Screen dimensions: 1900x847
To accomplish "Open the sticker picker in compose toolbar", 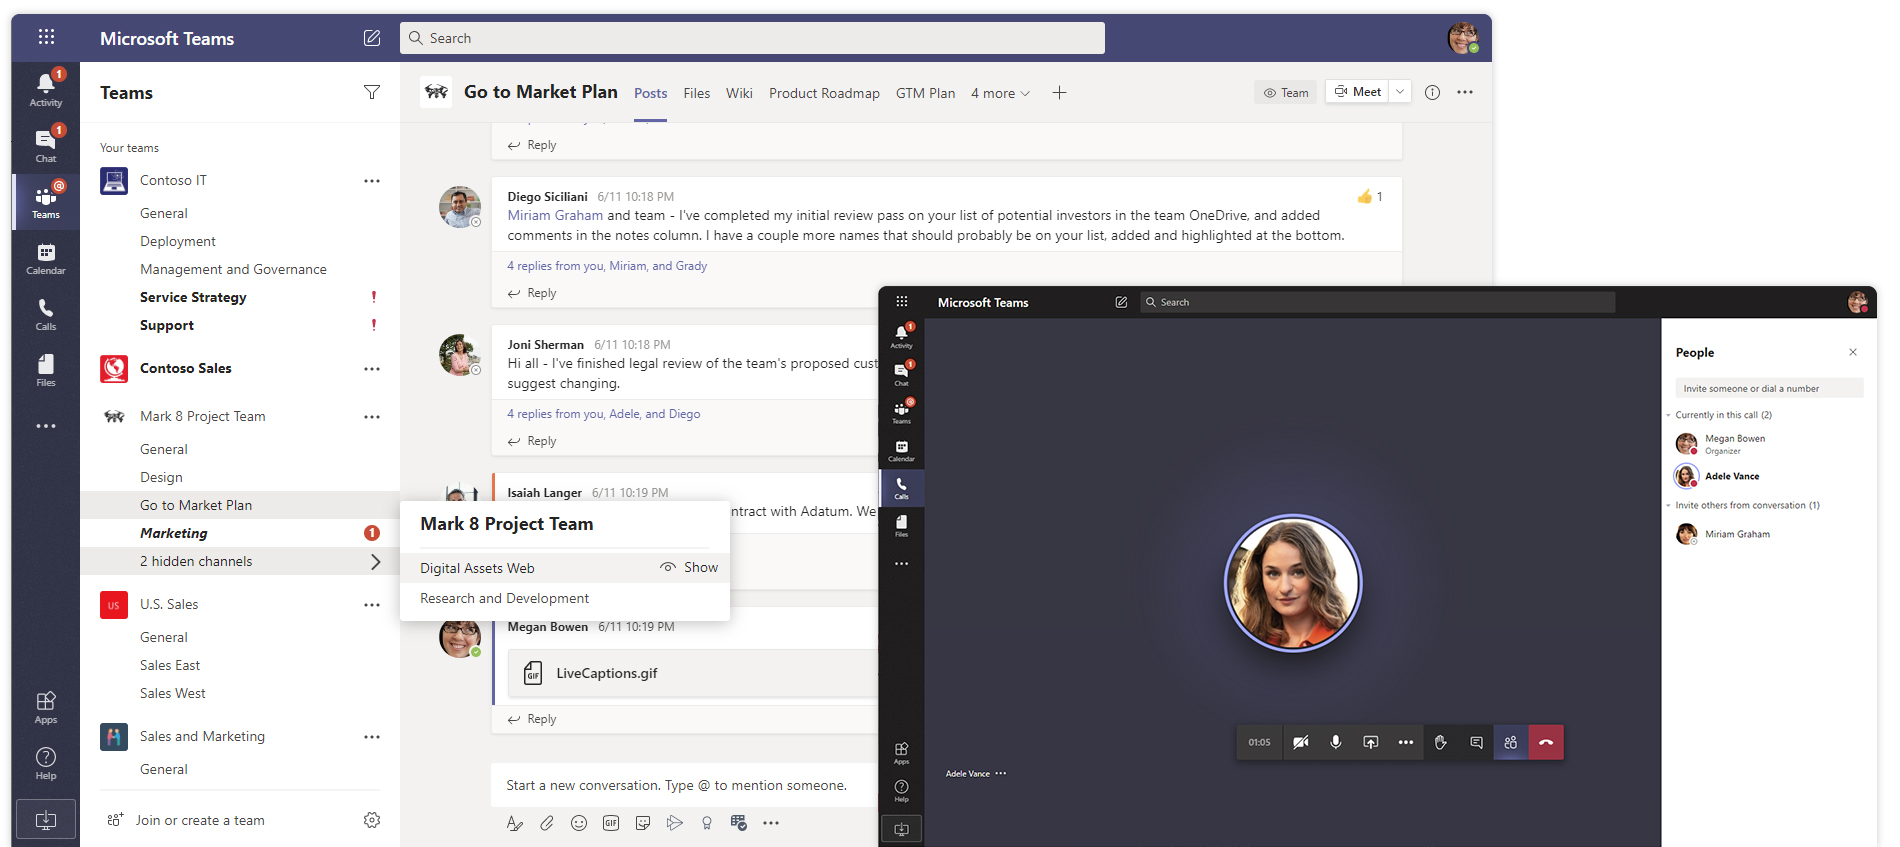I will (643, 823).
